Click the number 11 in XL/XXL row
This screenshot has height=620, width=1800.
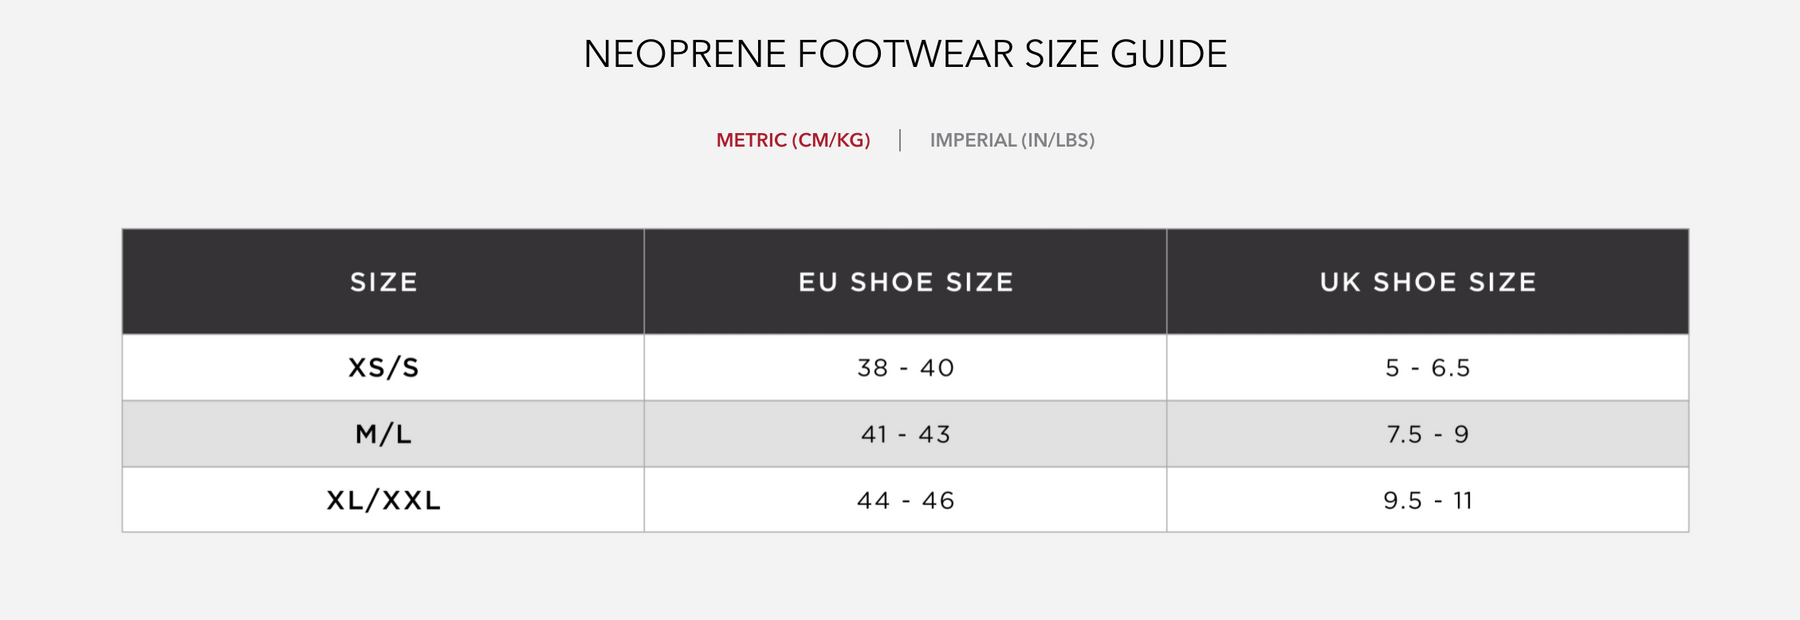click(1463, 500)
